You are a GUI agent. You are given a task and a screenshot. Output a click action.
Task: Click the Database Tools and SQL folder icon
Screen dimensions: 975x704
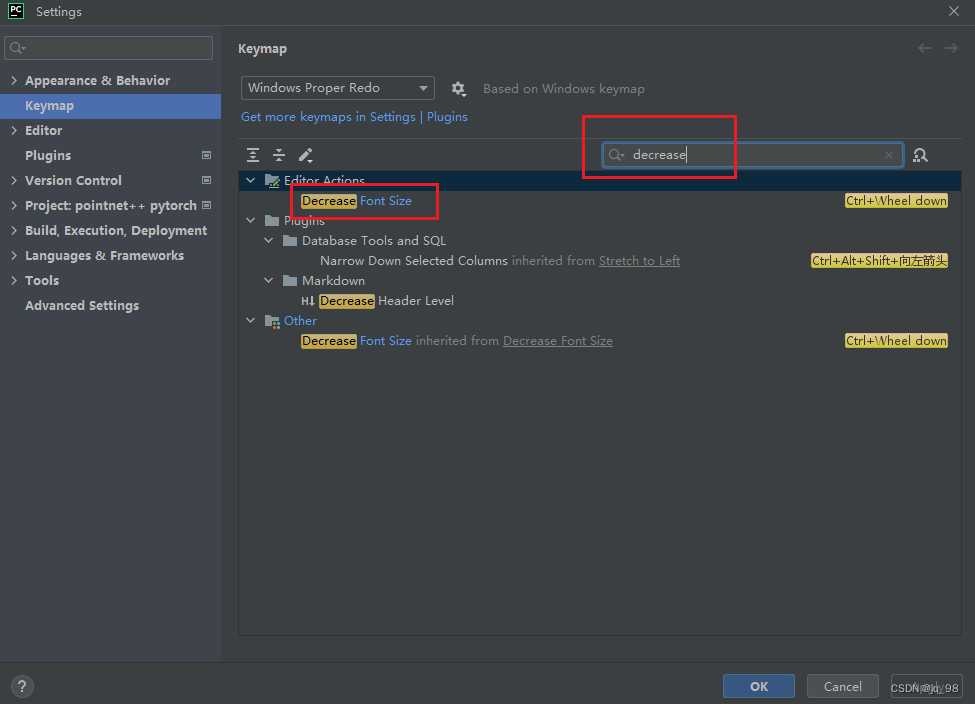(x=290, y=241)
